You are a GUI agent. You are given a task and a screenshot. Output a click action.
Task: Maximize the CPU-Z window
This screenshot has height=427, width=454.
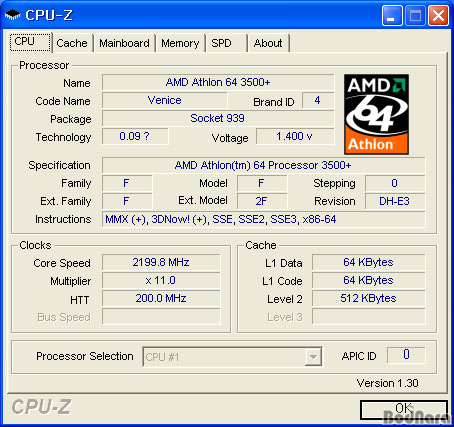pos(415,15)
